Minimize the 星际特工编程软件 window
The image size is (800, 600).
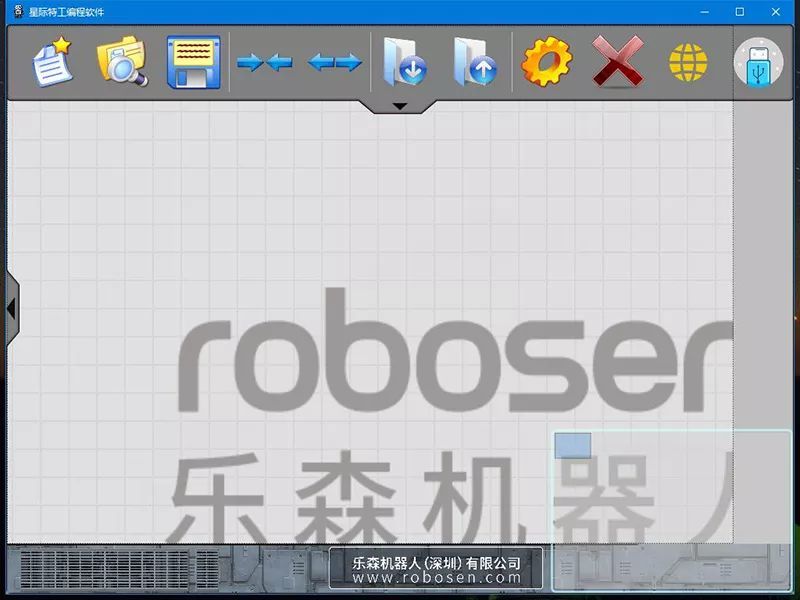click(705, 12)
